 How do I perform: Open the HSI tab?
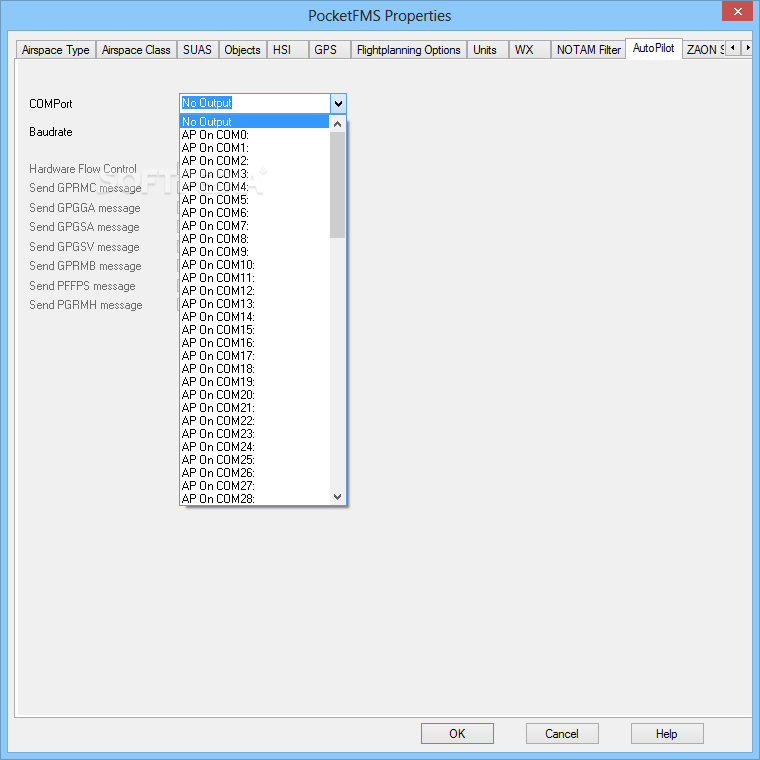287,50
